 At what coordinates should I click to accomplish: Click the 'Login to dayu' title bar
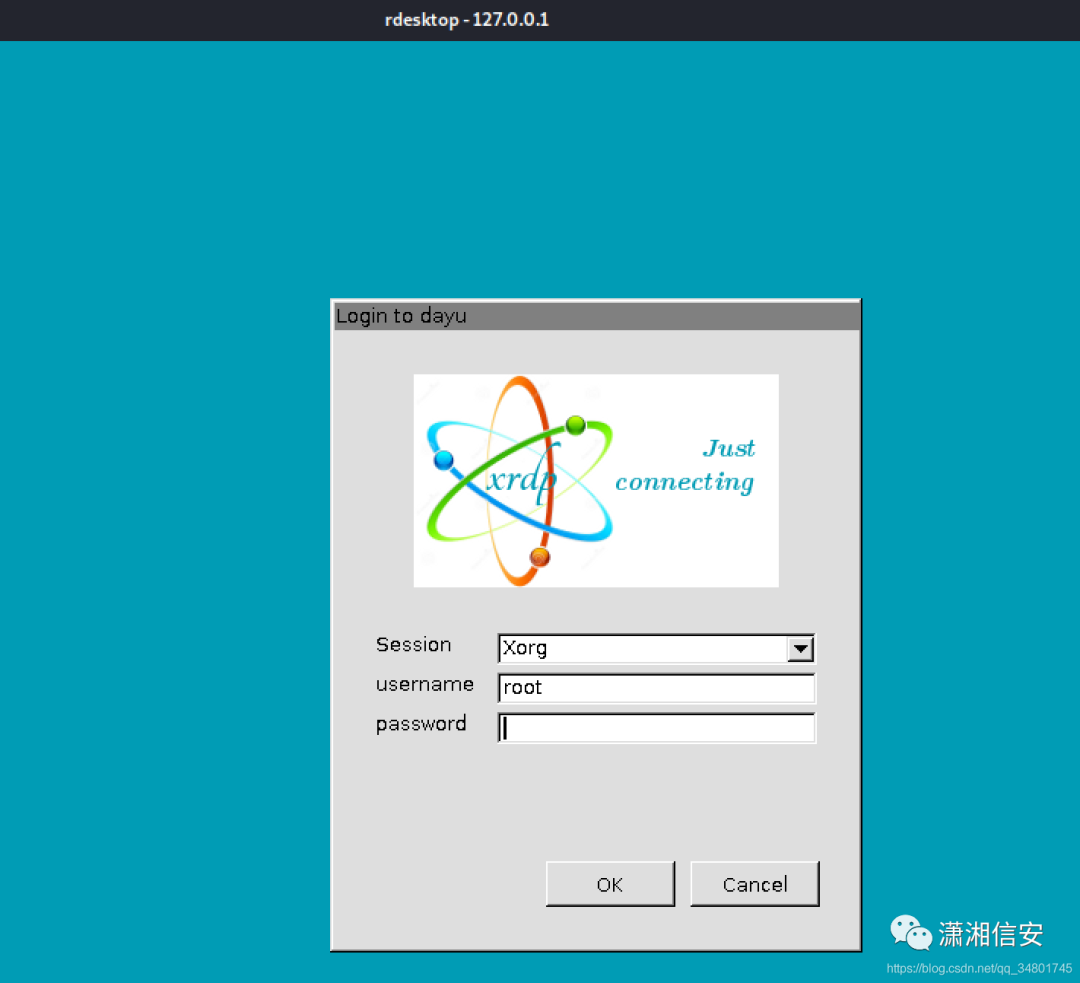click(x=596, y=316)
